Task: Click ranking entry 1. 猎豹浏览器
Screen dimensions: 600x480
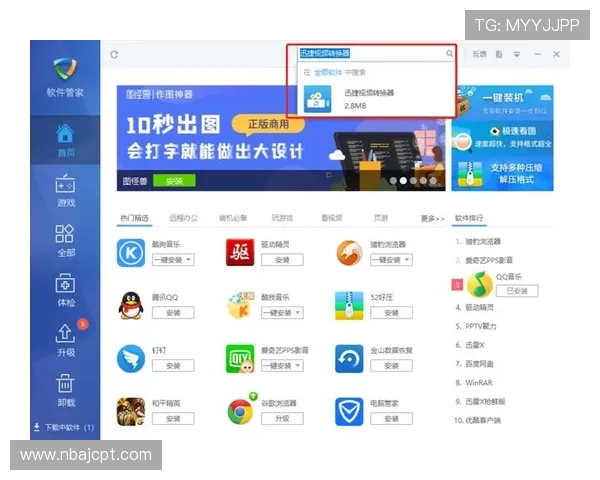Action: pos(478,242)
